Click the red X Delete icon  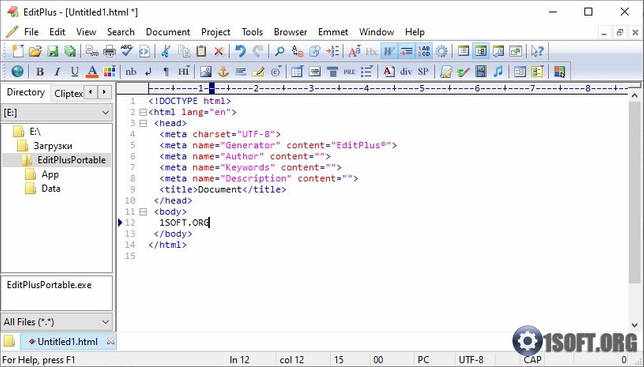218,51
